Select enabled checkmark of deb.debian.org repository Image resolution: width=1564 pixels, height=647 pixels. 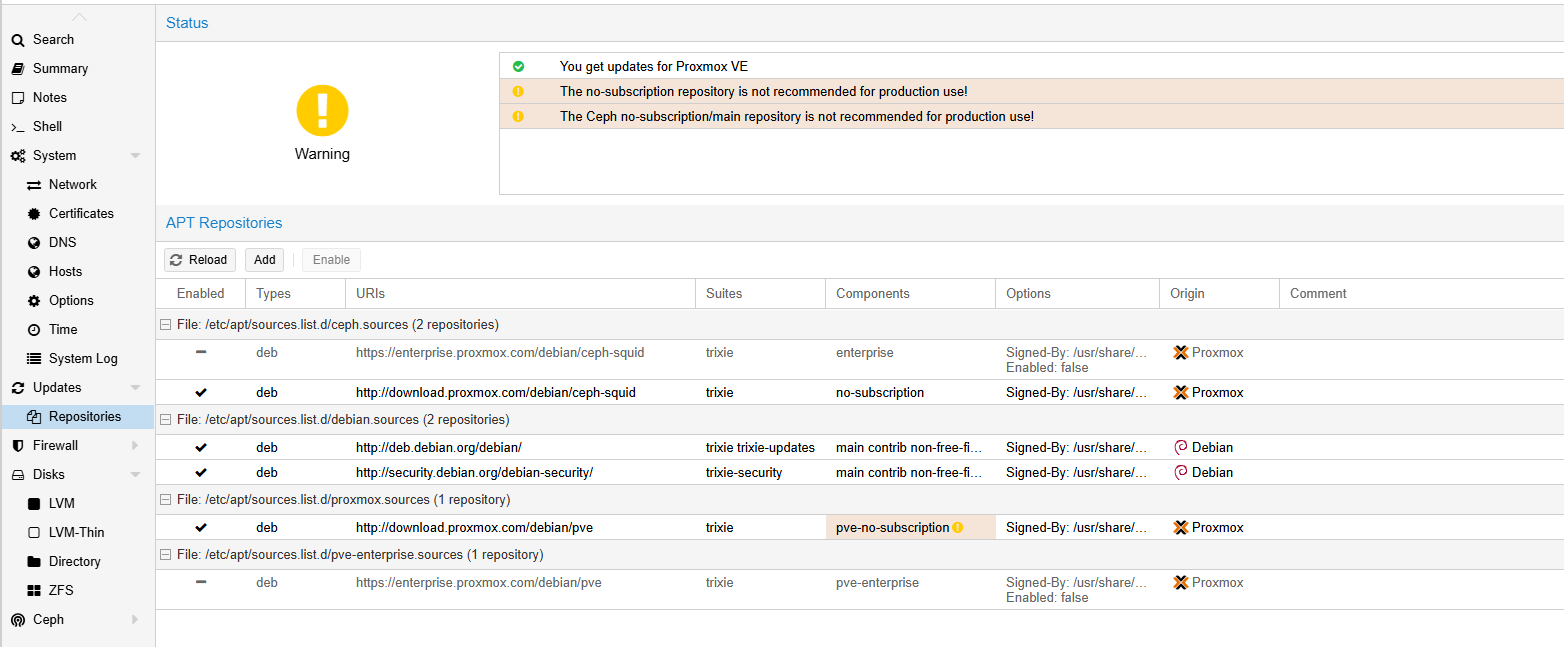pyautogui.click(x=201, y=448)
